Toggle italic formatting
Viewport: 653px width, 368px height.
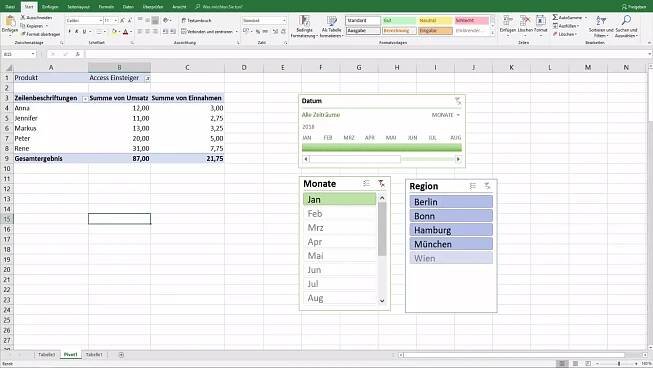(x=77, y=31)
